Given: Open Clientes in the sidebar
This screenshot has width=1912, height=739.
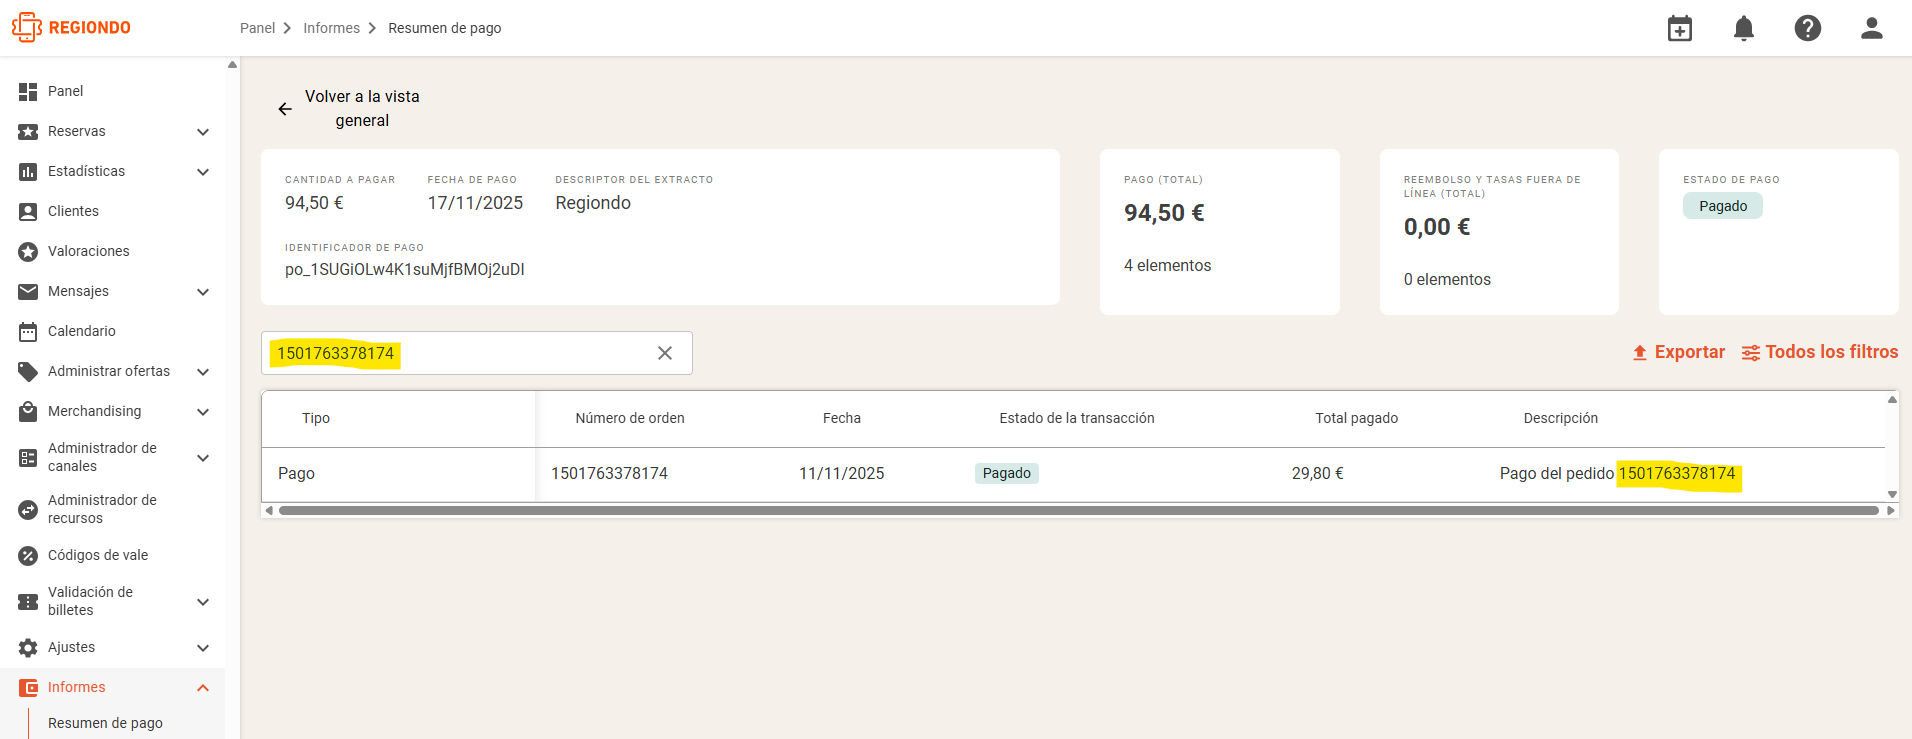Looking at the screenshot, I should pyautogui.click(x=73, y=211).
